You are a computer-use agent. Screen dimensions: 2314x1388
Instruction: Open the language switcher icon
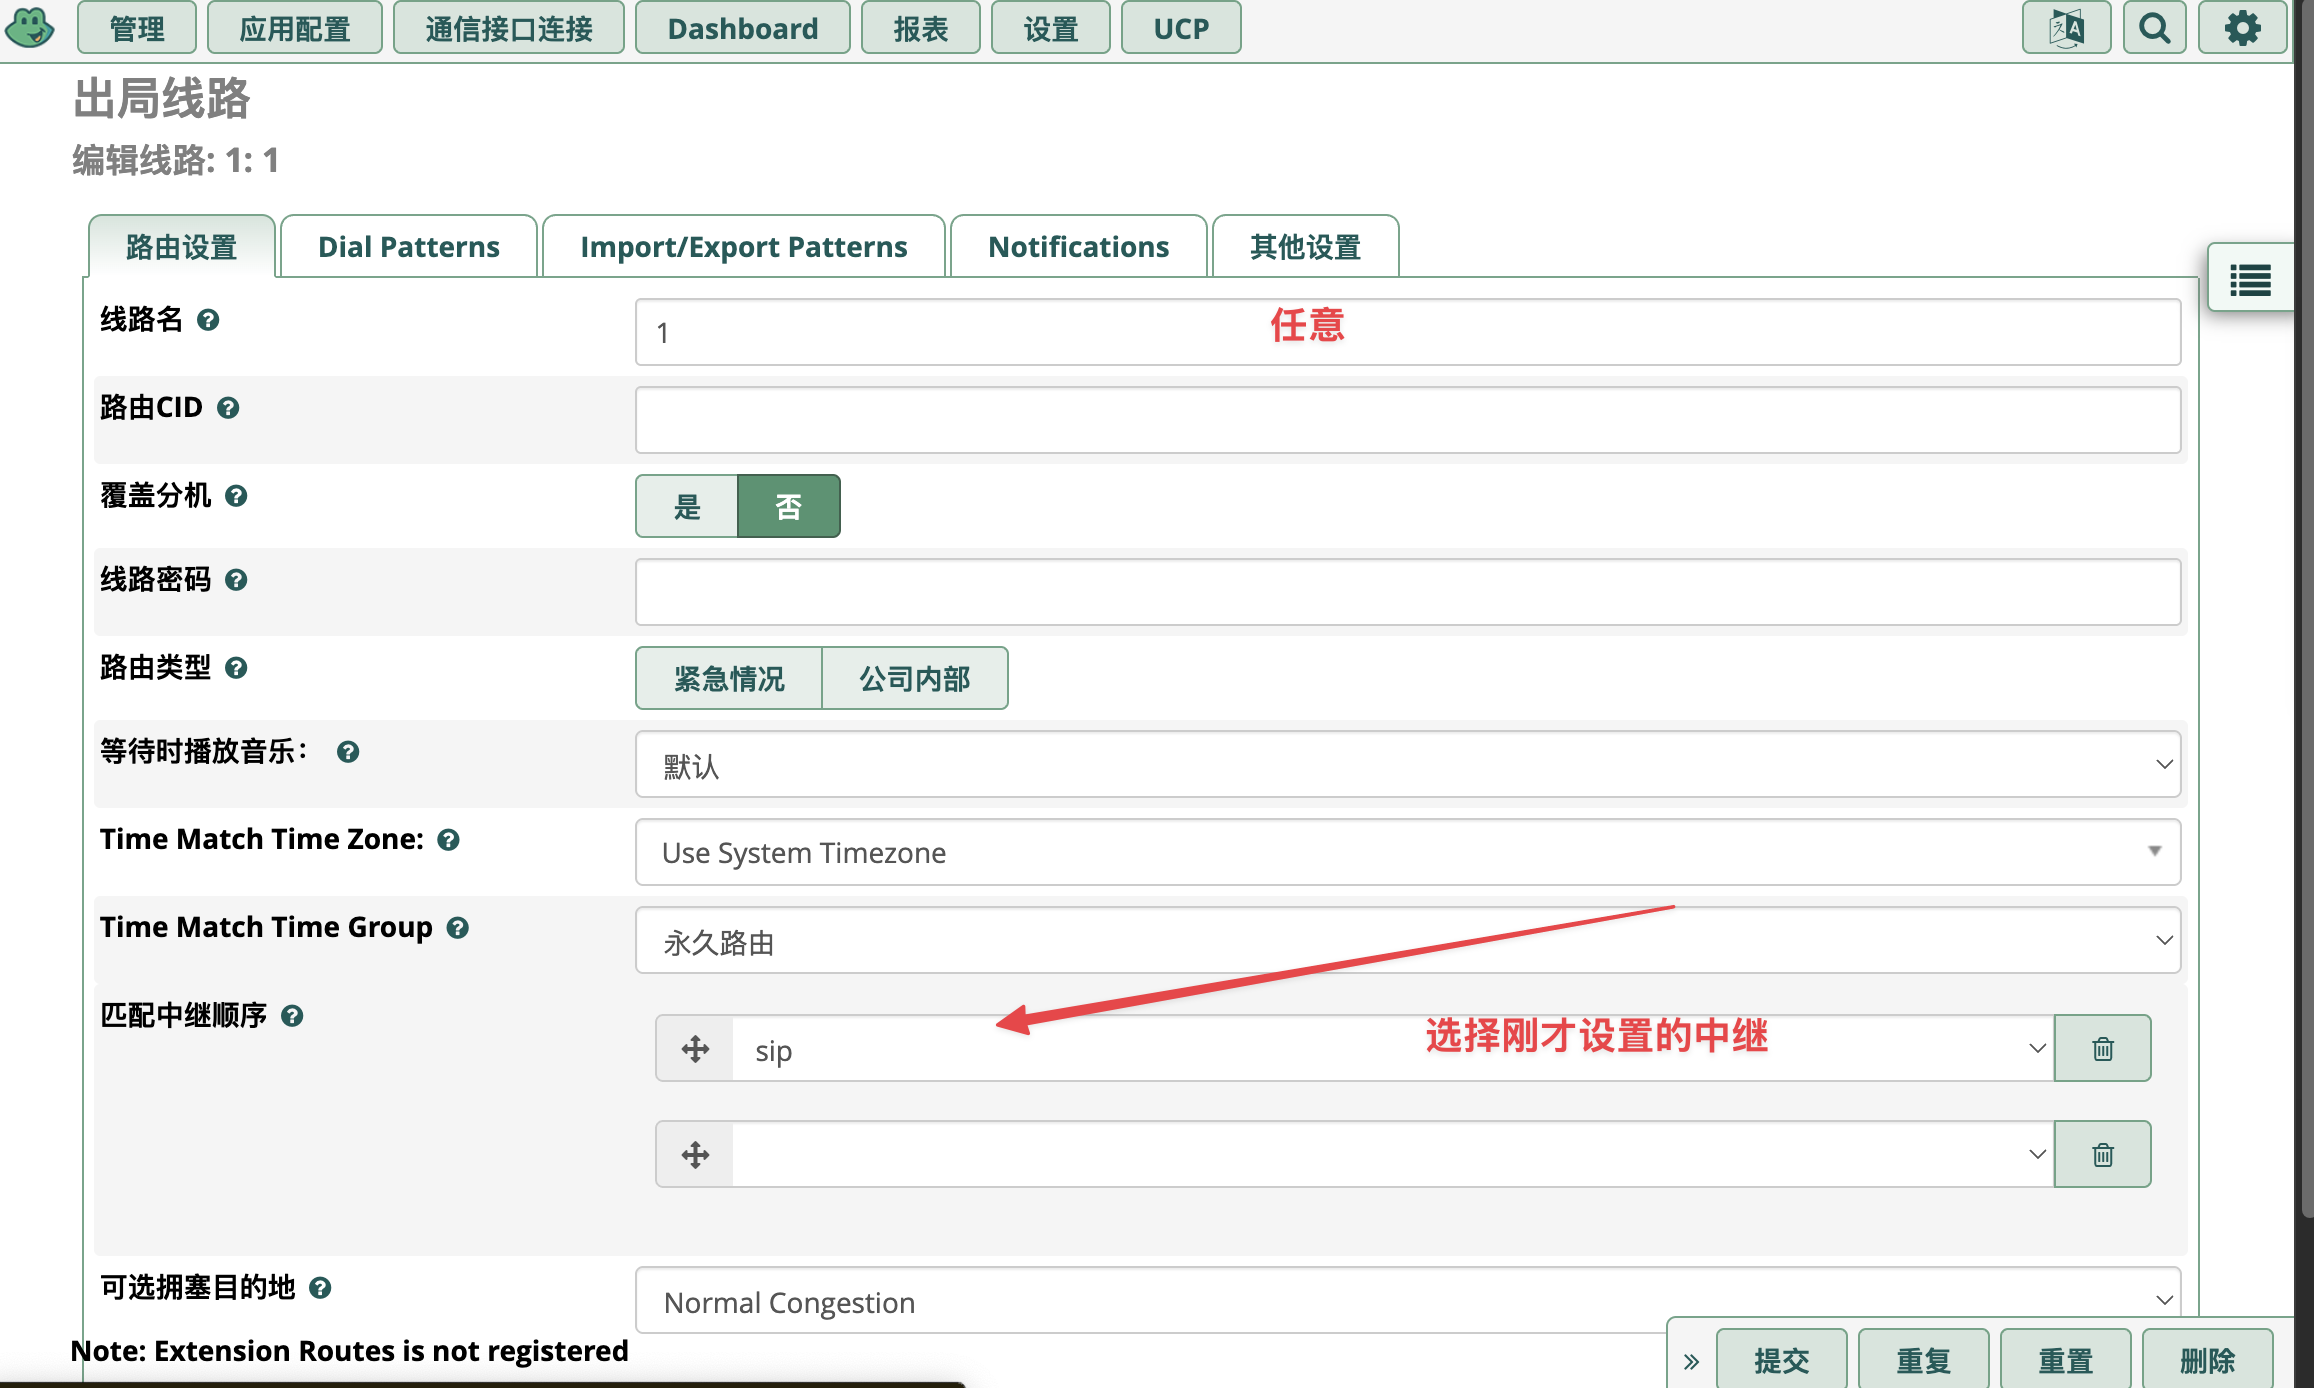pyautogui.click(x=2066, y=28)
